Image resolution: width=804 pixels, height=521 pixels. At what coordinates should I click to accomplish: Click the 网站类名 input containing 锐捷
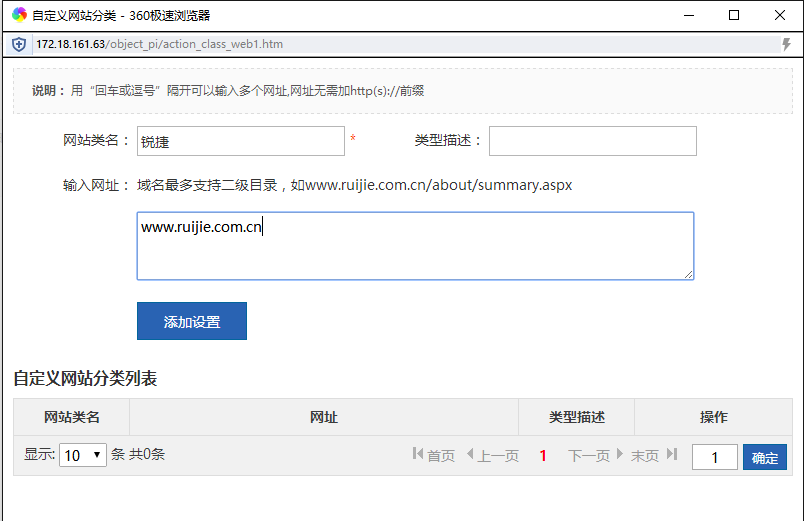click(x=240, y=141)
